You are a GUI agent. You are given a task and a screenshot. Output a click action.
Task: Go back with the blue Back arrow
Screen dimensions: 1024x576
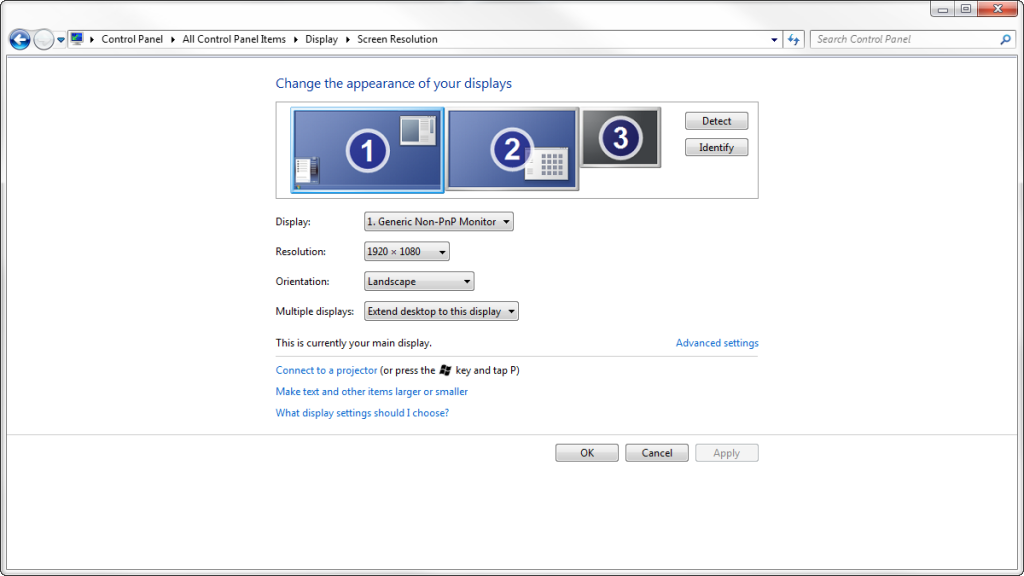(x=20, y=39)
